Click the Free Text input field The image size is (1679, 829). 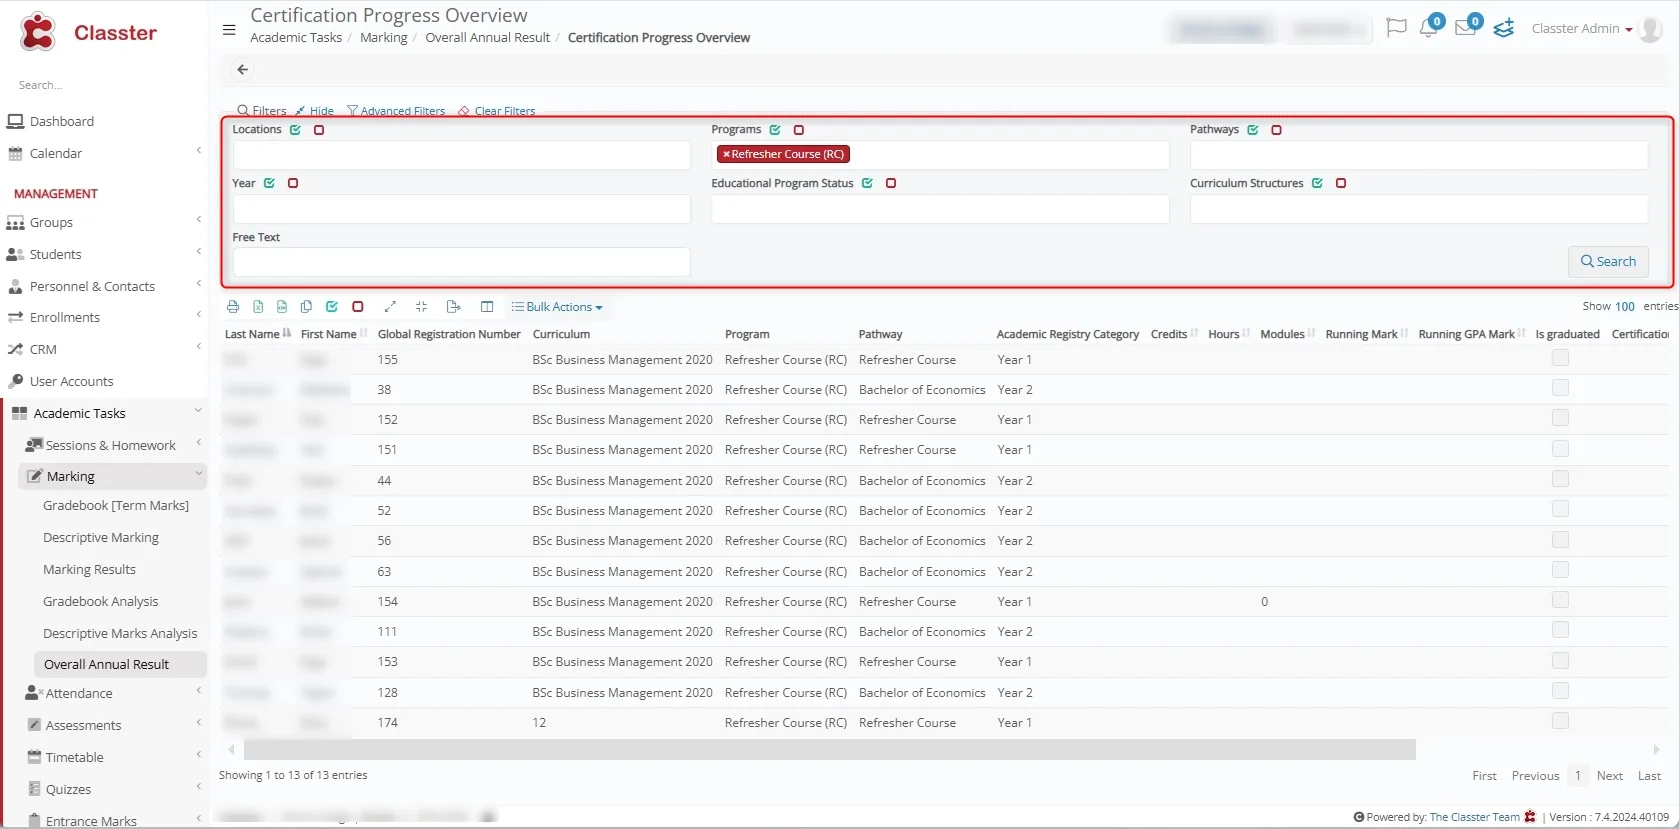(x=461, y=262)
